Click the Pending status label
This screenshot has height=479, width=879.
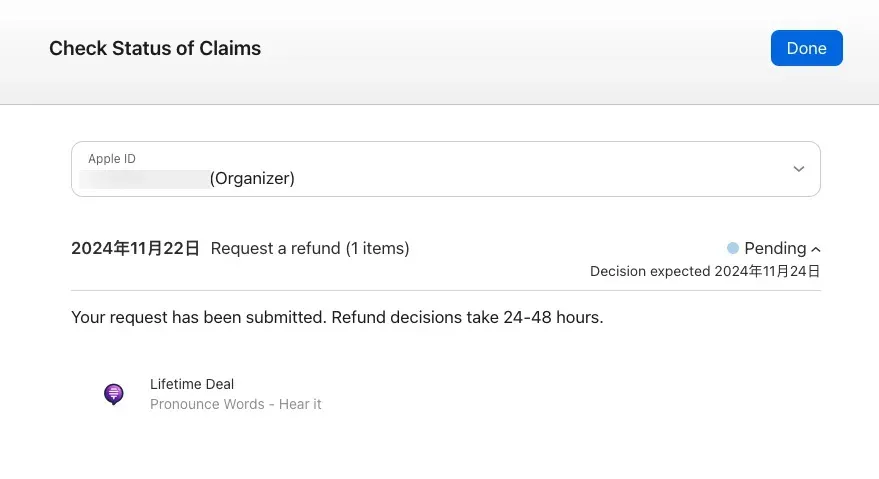click(775, 248)
